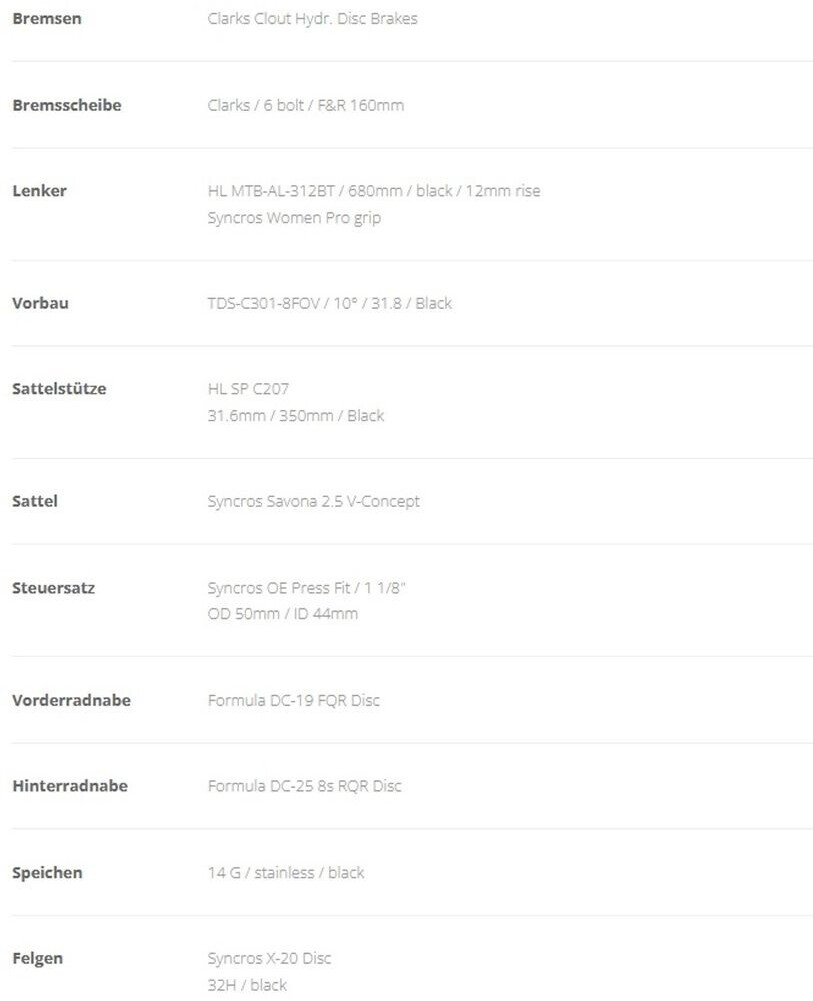Click the Syncros Savona 2.5 V-Concept text
Viewport: 813px width, 1001px height.
click(x=313, y=501)
